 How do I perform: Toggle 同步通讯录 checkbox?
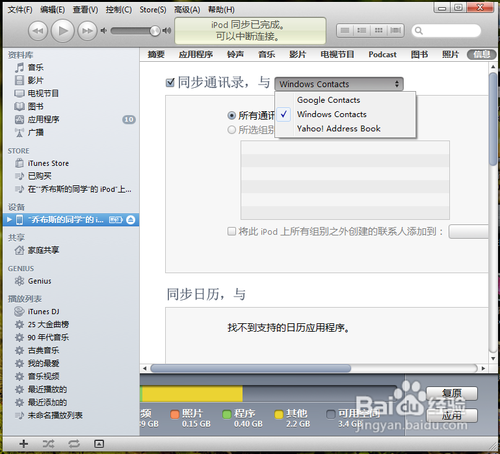click(170, 82)
